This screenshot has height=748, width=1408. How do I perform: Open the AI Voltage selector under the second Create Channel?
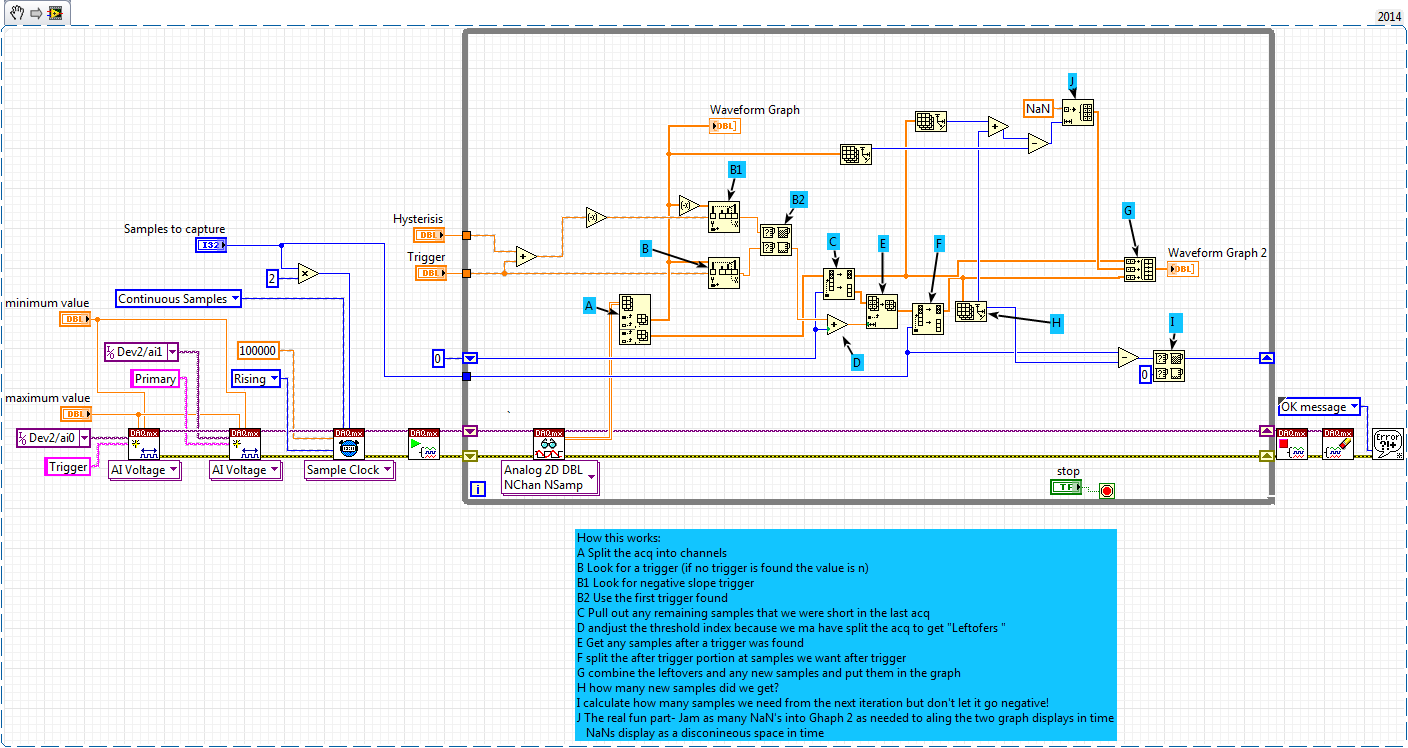click(x=245, y=470)
